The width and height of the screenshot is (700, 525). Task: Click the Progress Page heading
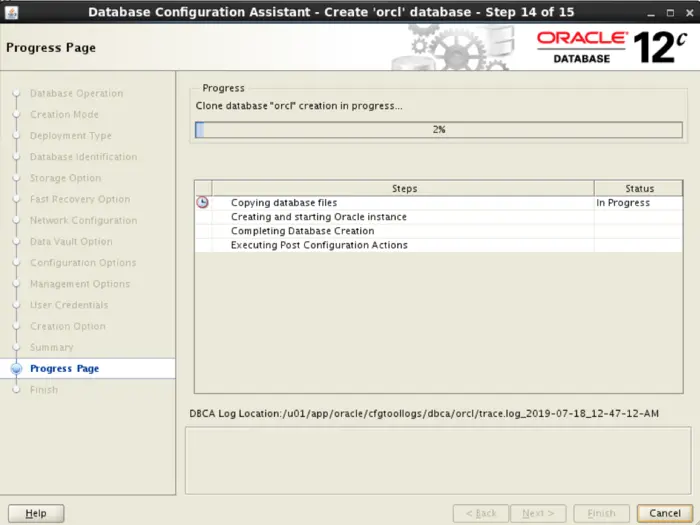[x=51, y=48]
